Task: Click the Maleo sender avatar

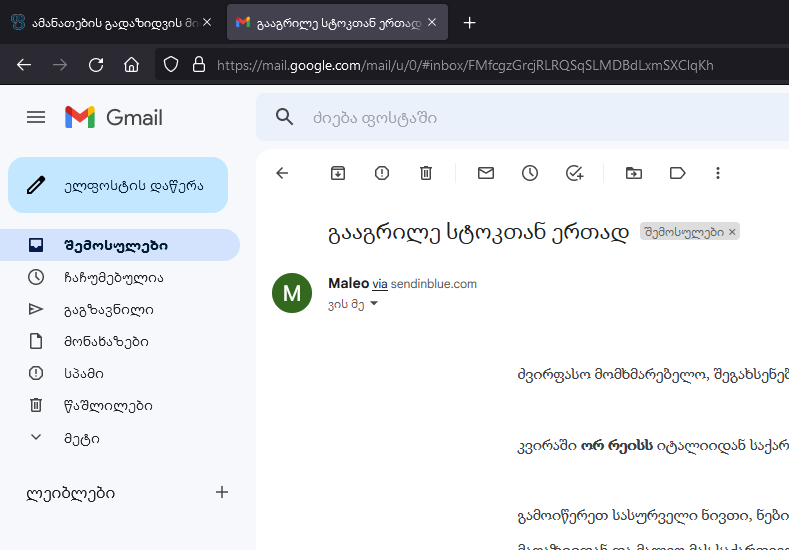Action: (x=292, y=293)
